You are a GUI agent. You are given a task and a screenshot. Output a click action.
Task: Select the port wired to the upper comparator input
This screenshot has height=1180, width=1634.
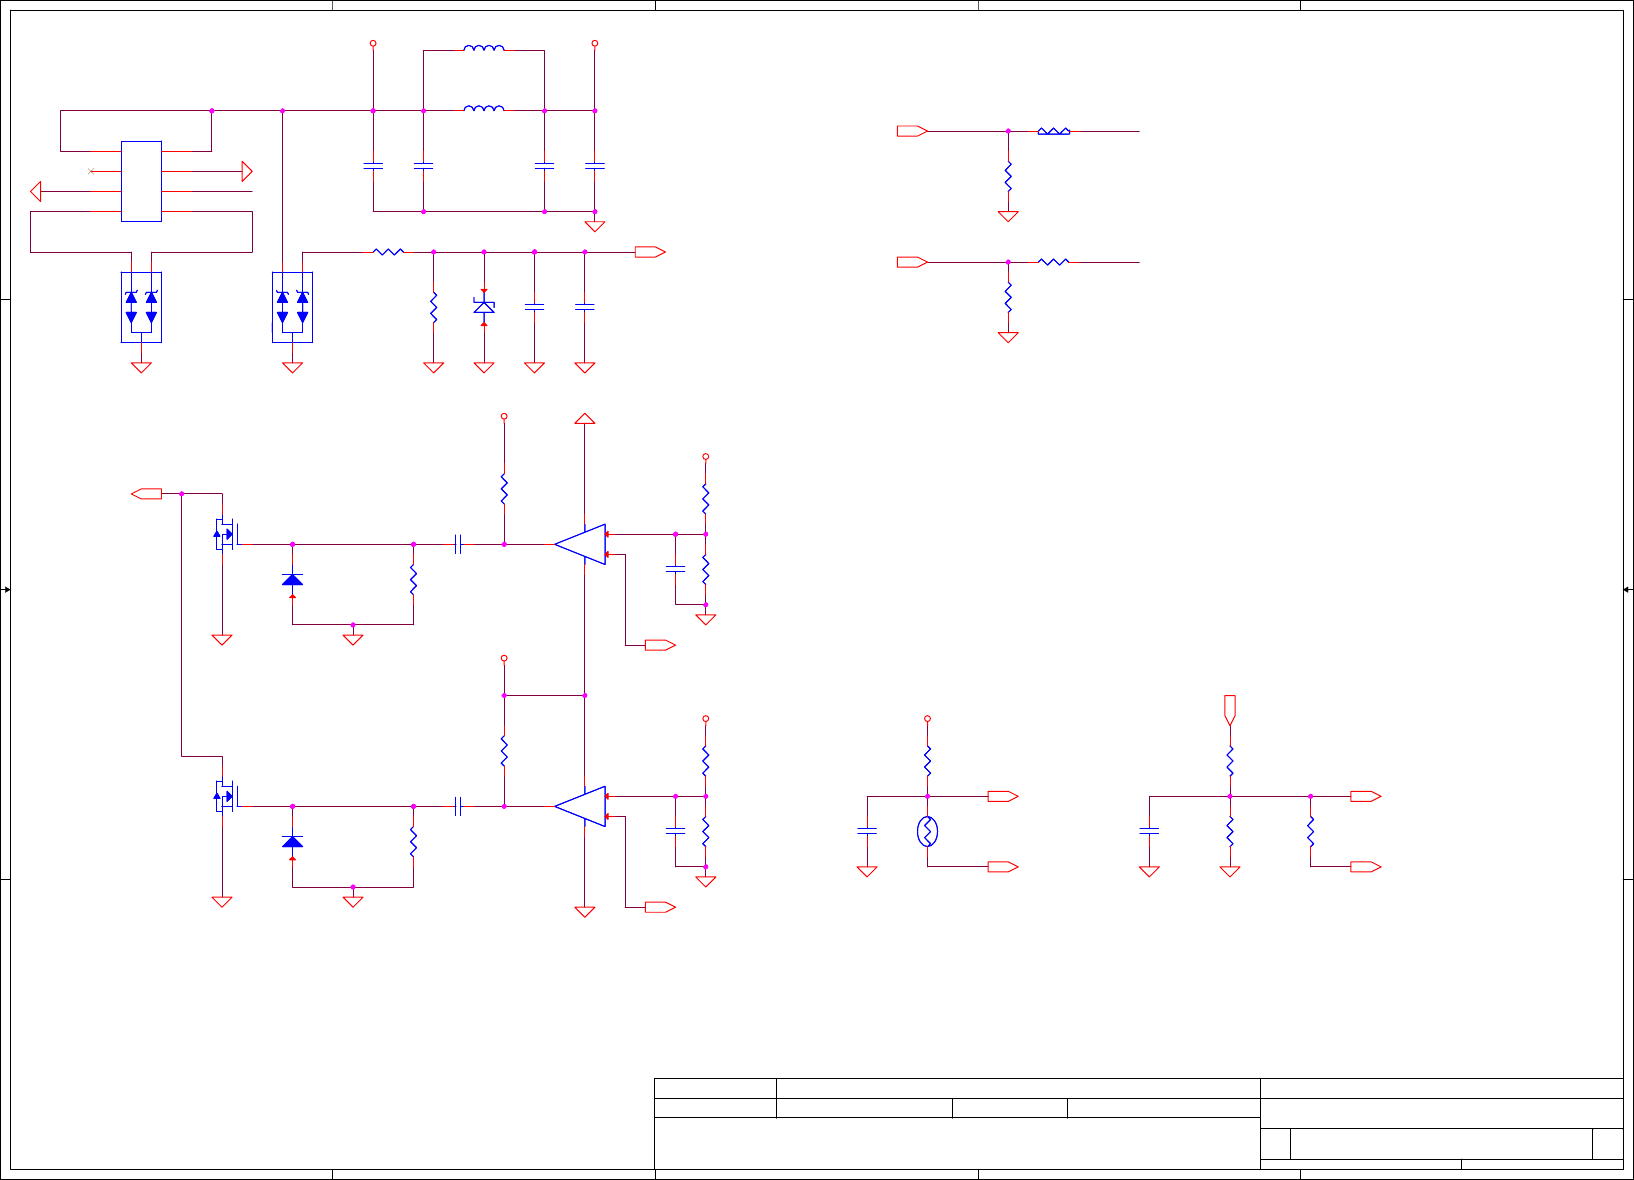click(x=660, y=645)
